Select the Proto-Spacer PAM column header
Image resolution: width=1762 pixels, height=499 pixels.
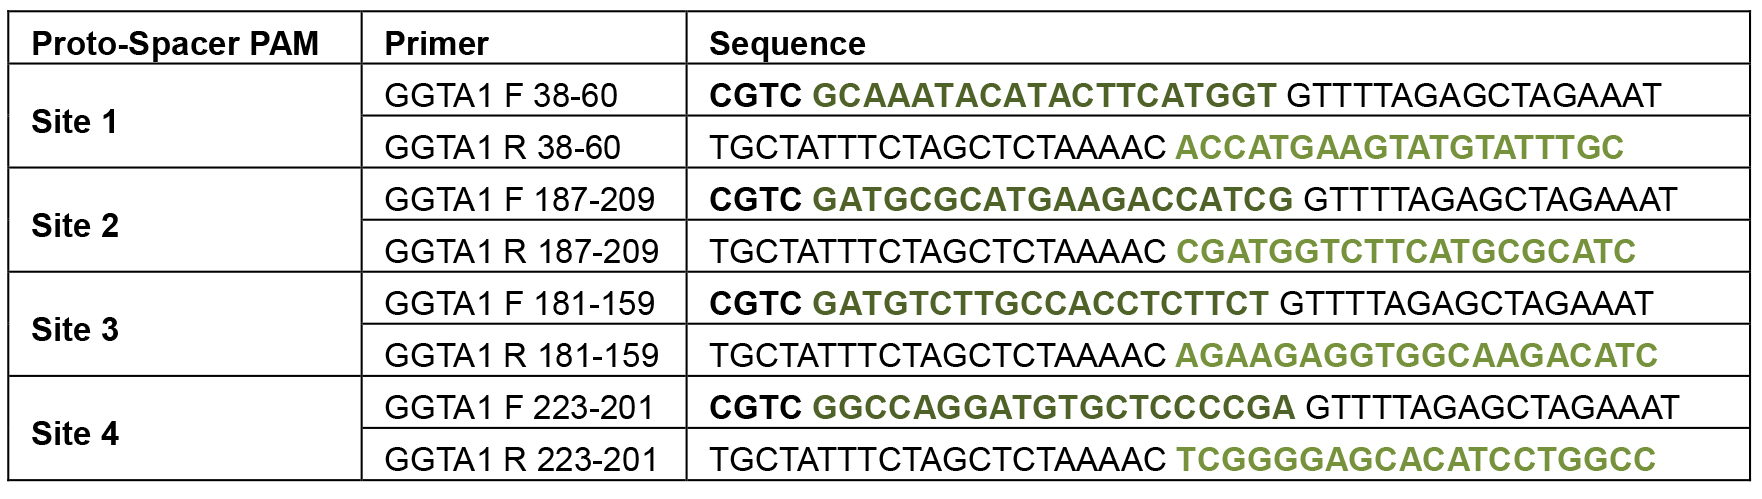[x=175, y=44]
